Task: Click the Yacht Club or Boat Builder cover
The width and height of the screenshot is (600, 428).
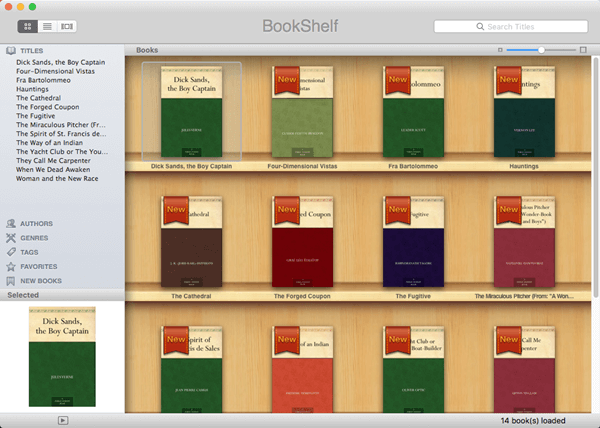Action: click(413, 369)
